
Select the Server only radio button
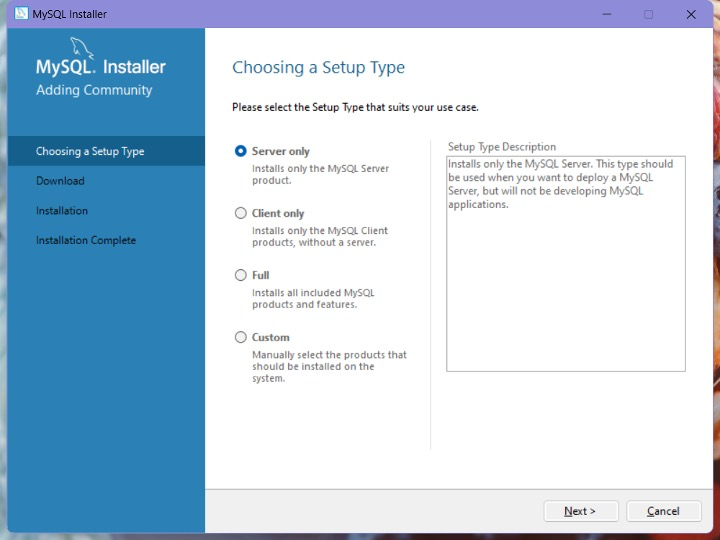240,151
